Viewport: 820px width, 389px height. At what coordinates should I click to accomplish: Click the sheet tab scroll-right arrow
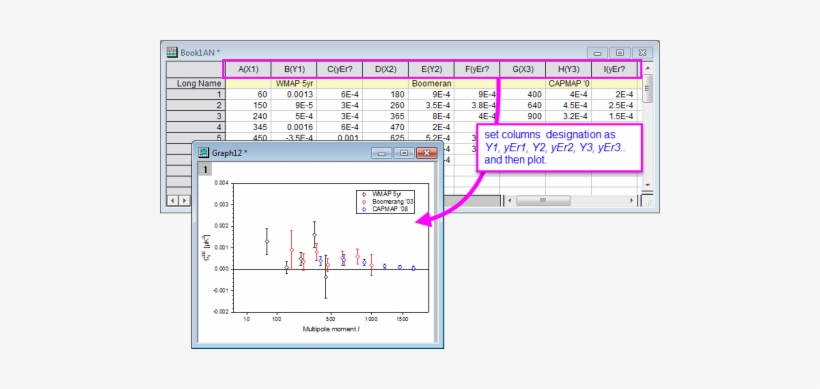pos(185,200)
